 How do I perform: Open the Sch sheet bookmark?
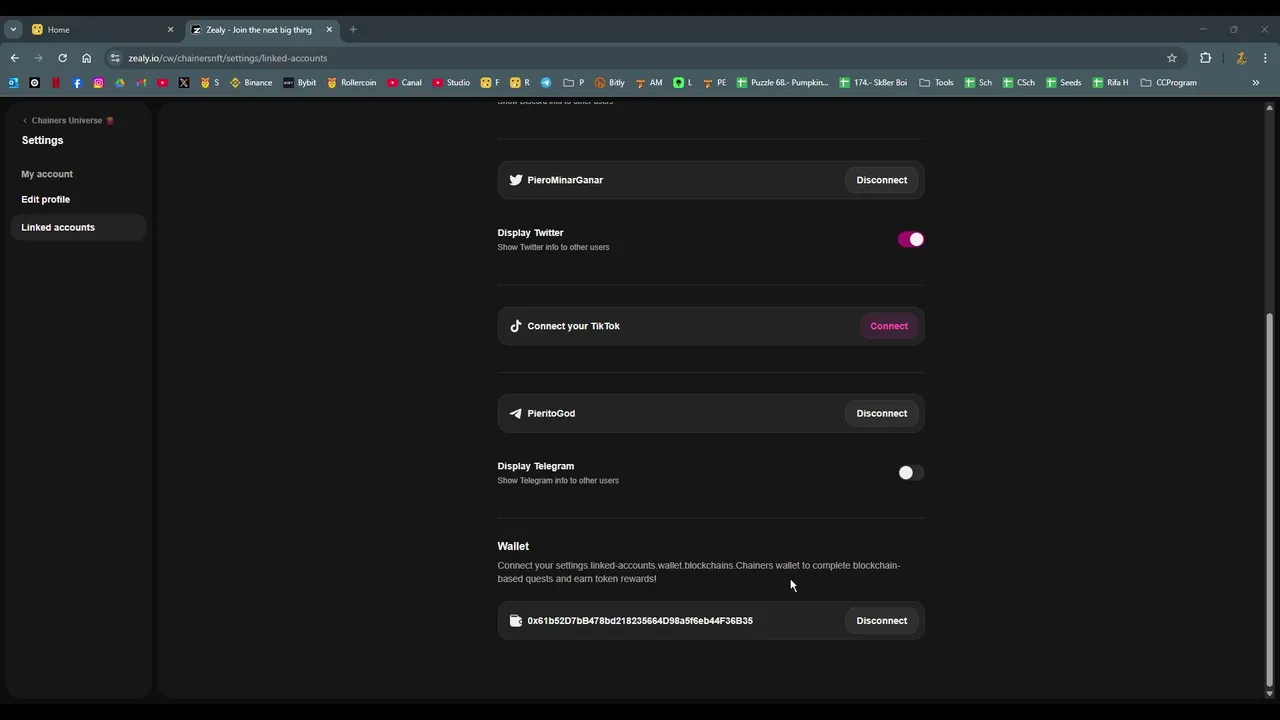[978, 83]
